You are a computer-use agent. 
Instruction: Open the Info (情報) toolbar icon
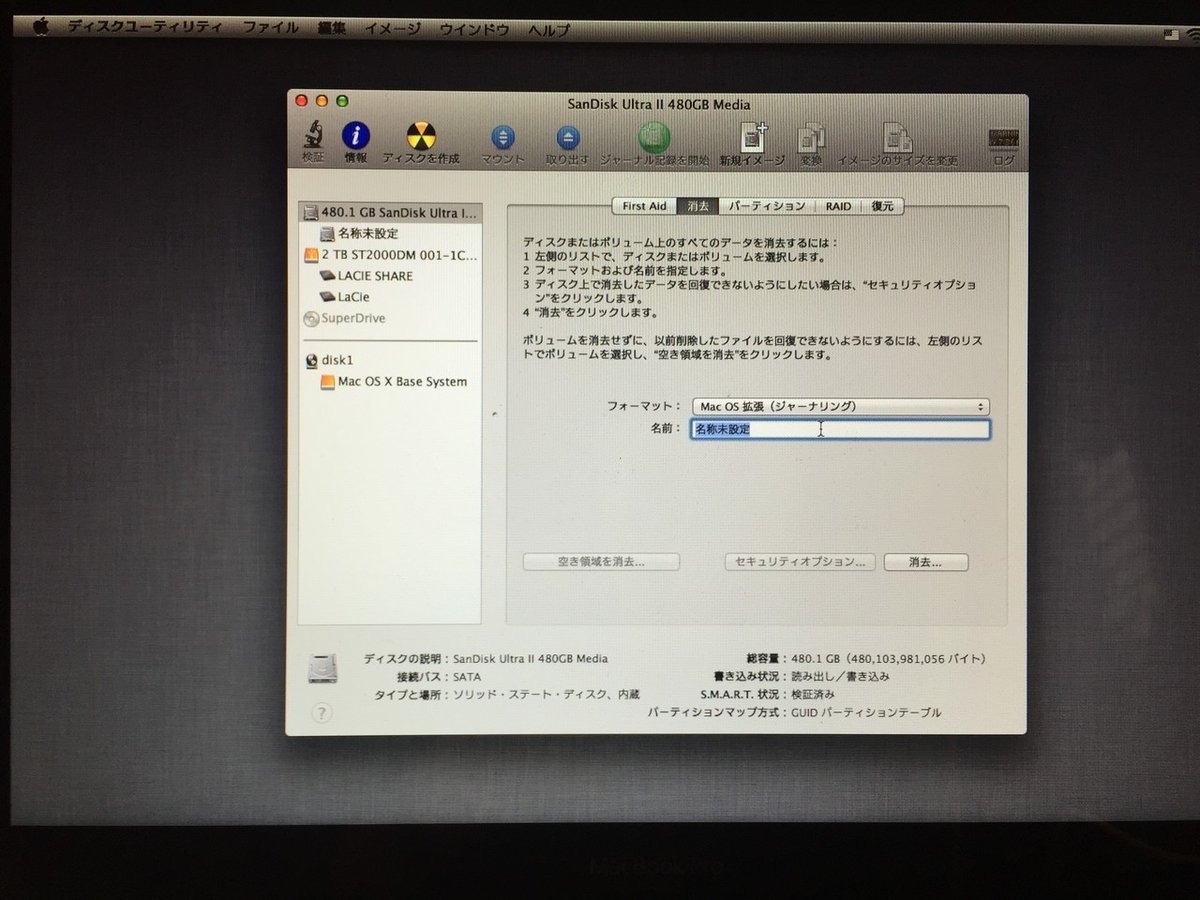click(x=355, y=136)
